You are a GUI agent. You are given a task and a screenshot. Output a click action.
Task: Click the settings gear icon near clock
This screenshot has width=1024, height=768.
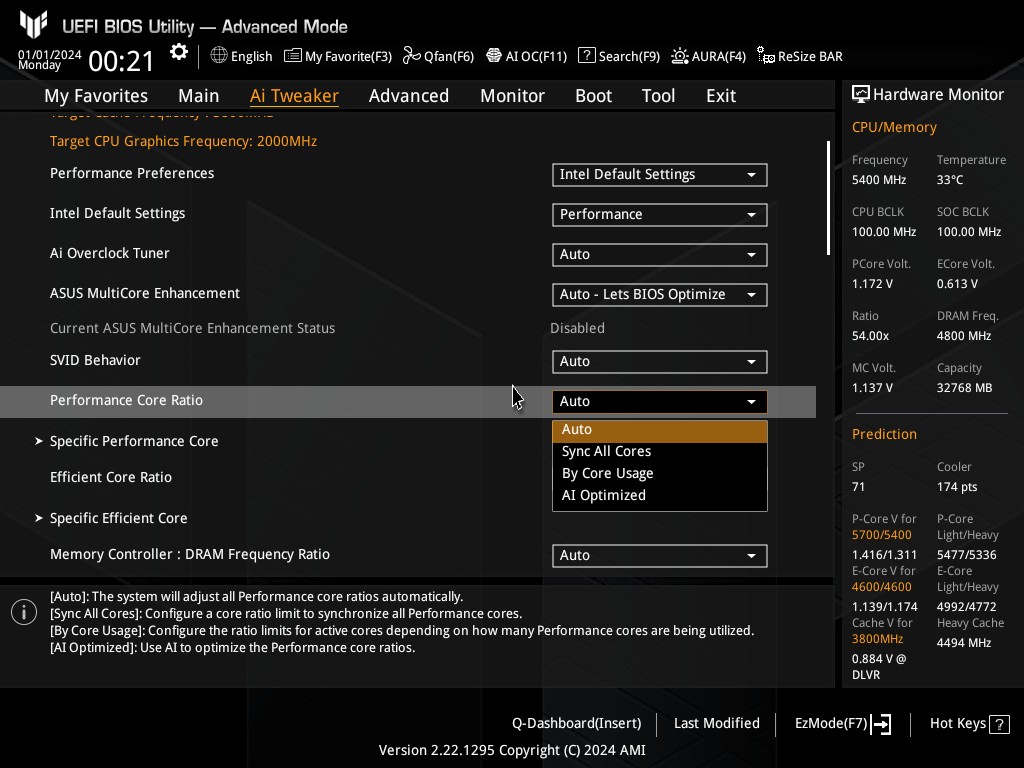pos(179,53)
